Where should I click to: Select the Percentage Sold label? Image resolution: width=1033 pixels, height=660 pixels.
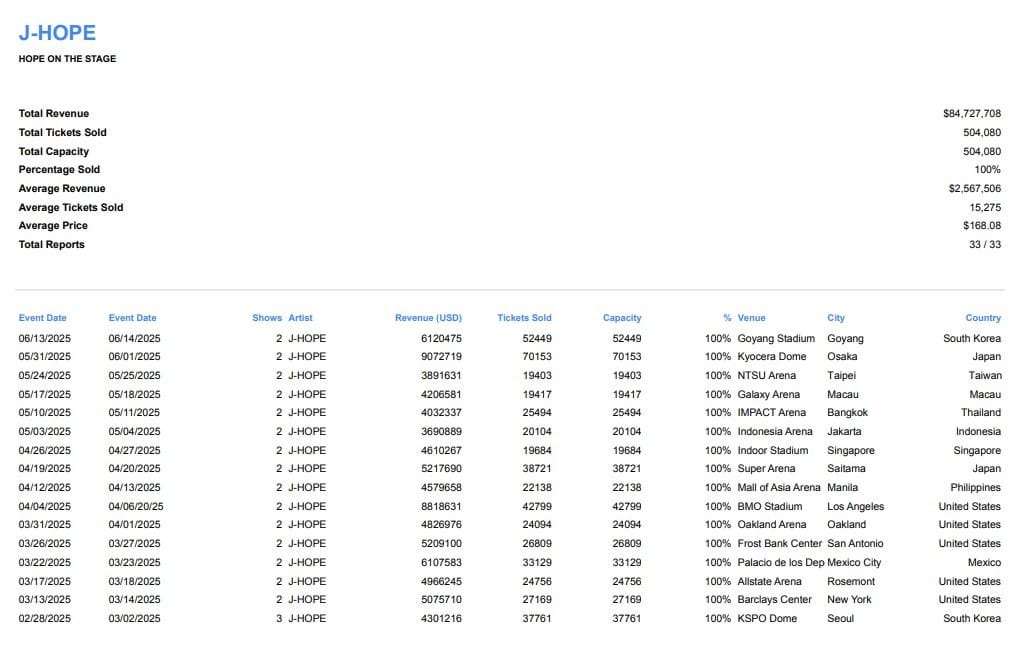coord(59,169)
